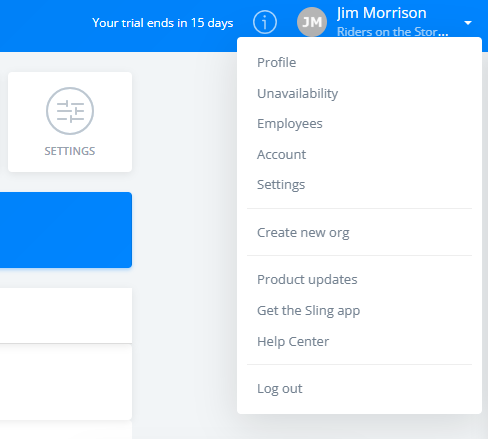Click the info circle icon

[x=265, y=22]
